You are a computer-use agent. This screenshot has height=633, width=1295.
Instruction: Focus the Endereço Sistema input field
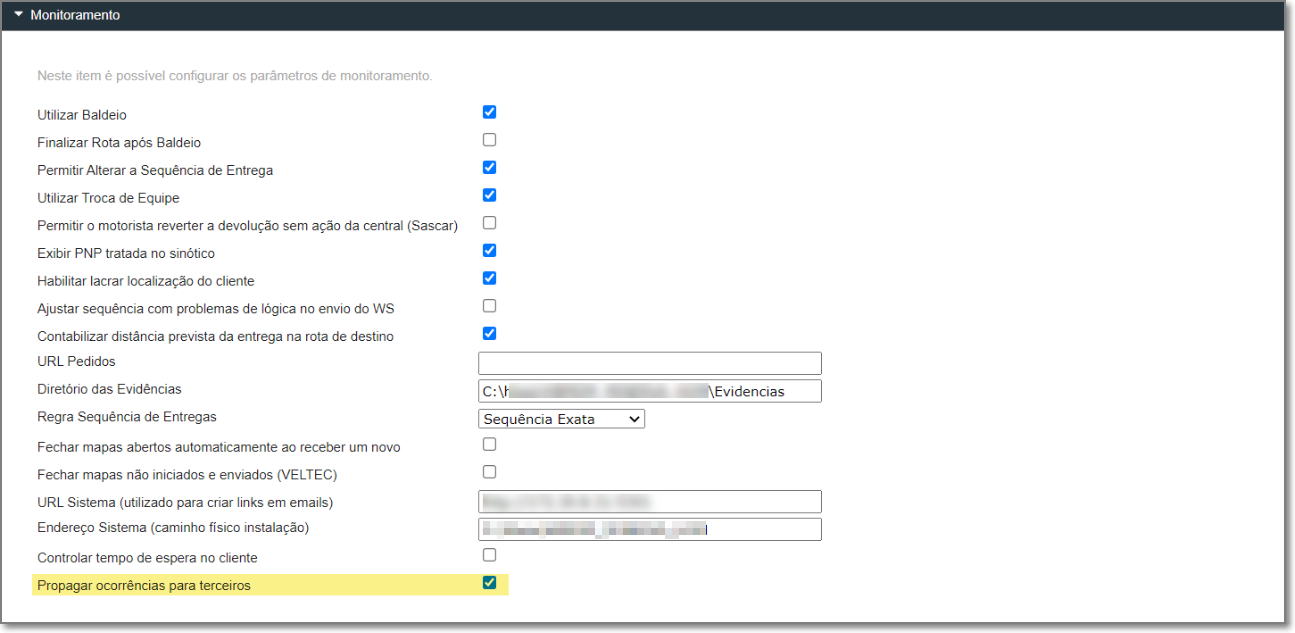(x=650, y=529)
